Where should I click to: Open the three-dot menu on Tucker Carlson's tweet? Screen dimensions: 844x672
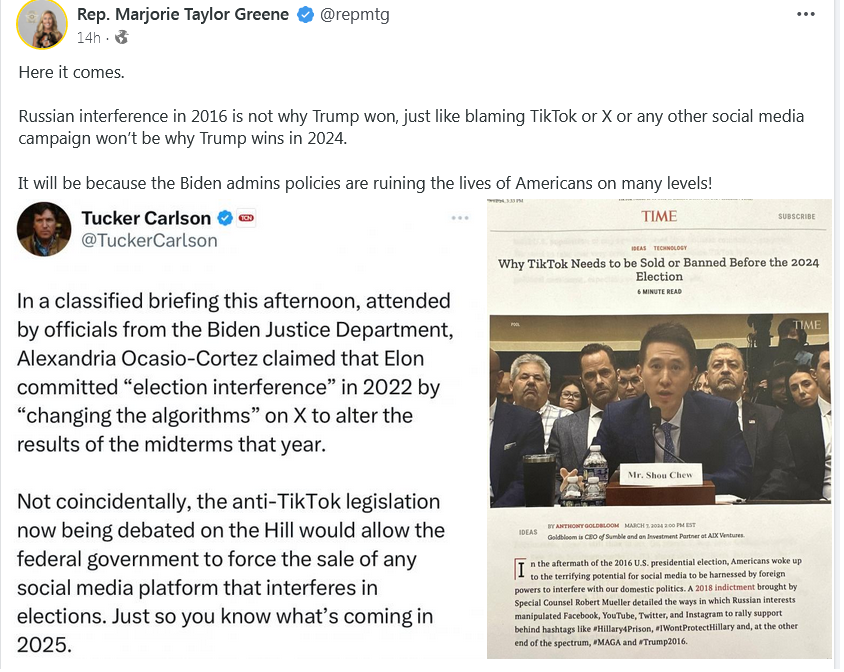[x=460, y=218]
